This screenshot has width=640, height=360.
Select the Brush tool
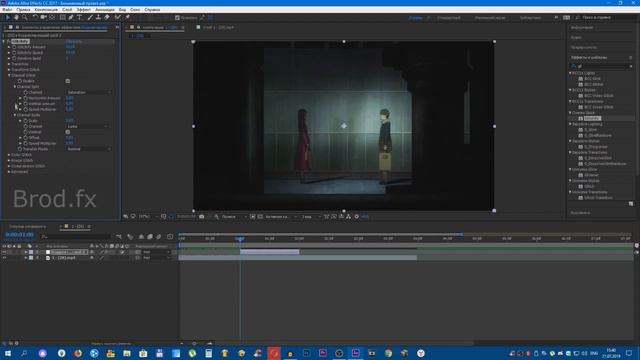(90, 18)
